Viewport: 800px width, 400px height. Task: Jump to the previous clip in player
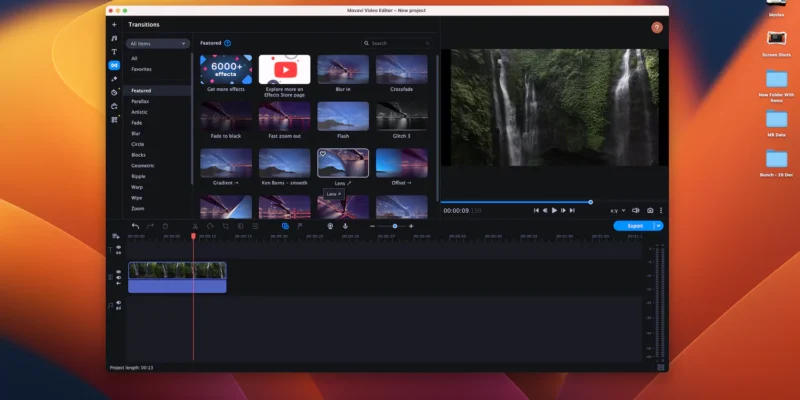(536, 210)
